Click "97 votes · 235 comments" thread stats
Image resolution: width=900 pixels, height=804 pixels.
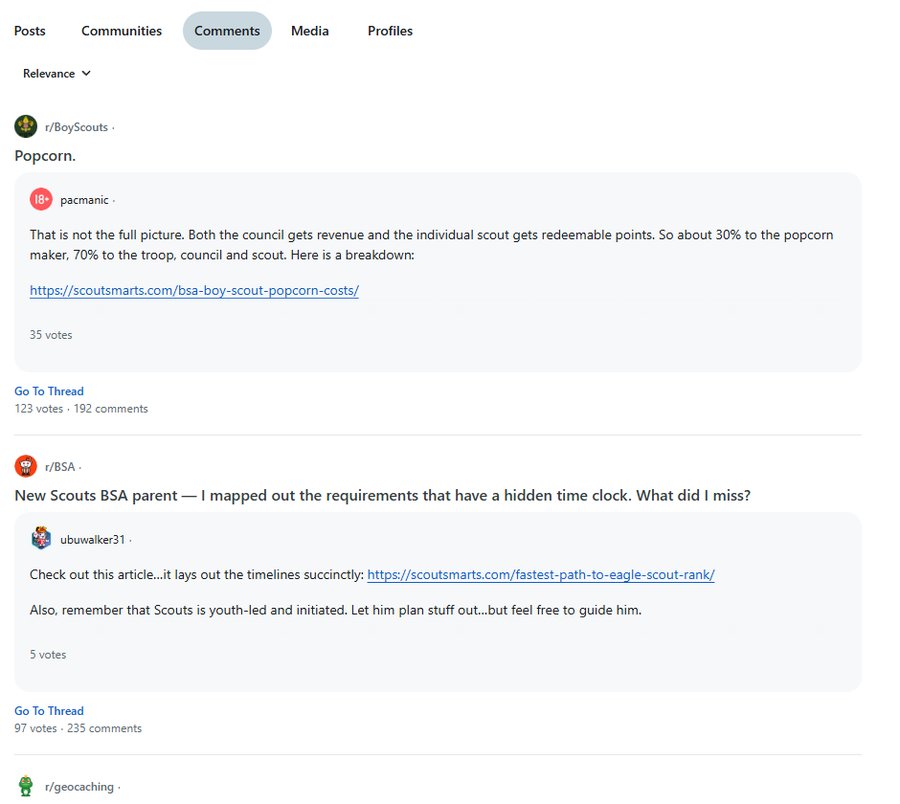pyautogui.click(x=78, y=728)
